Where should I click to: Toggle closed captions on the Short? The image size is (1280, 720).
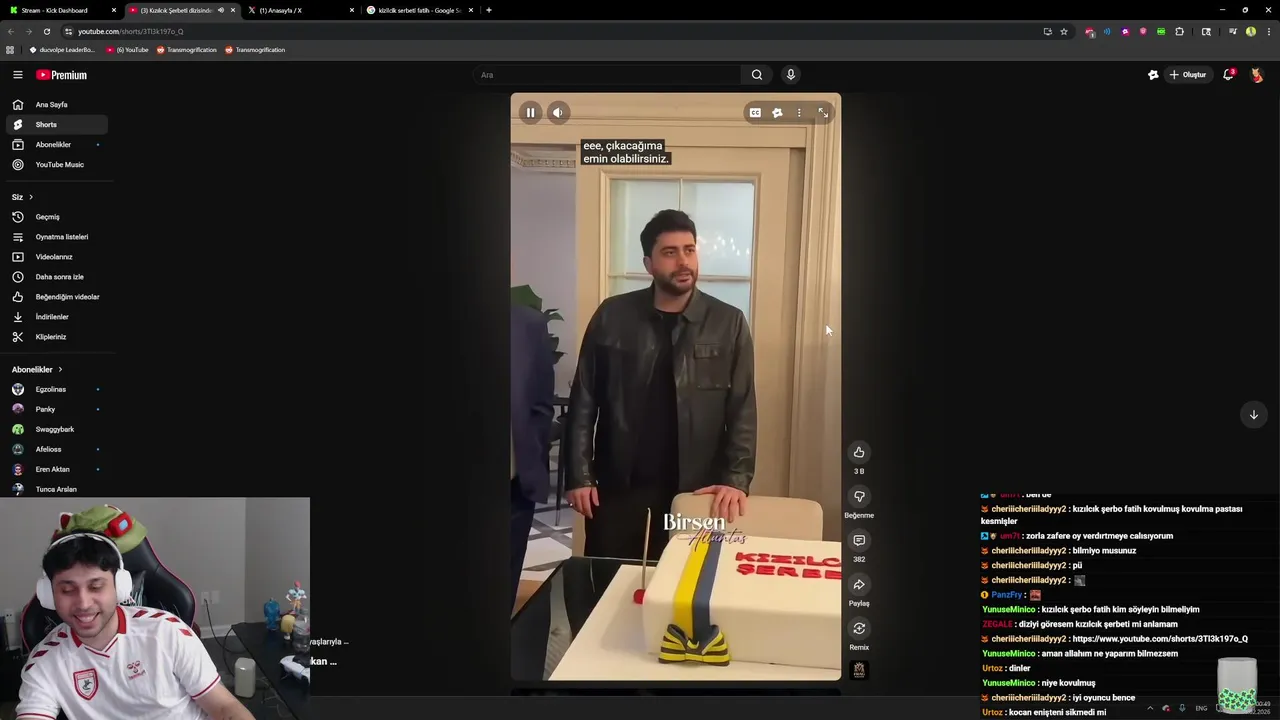(755, 113)
